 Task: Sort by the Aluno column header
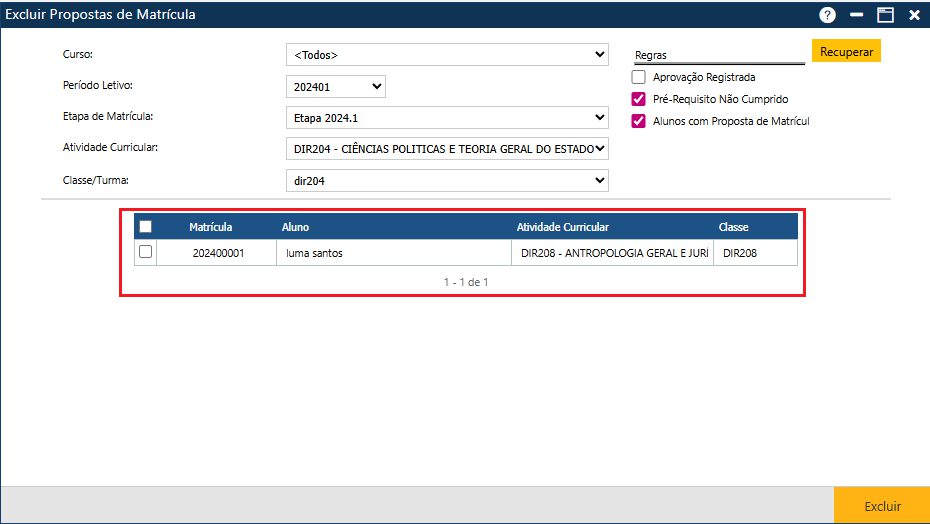coord(295,227)
